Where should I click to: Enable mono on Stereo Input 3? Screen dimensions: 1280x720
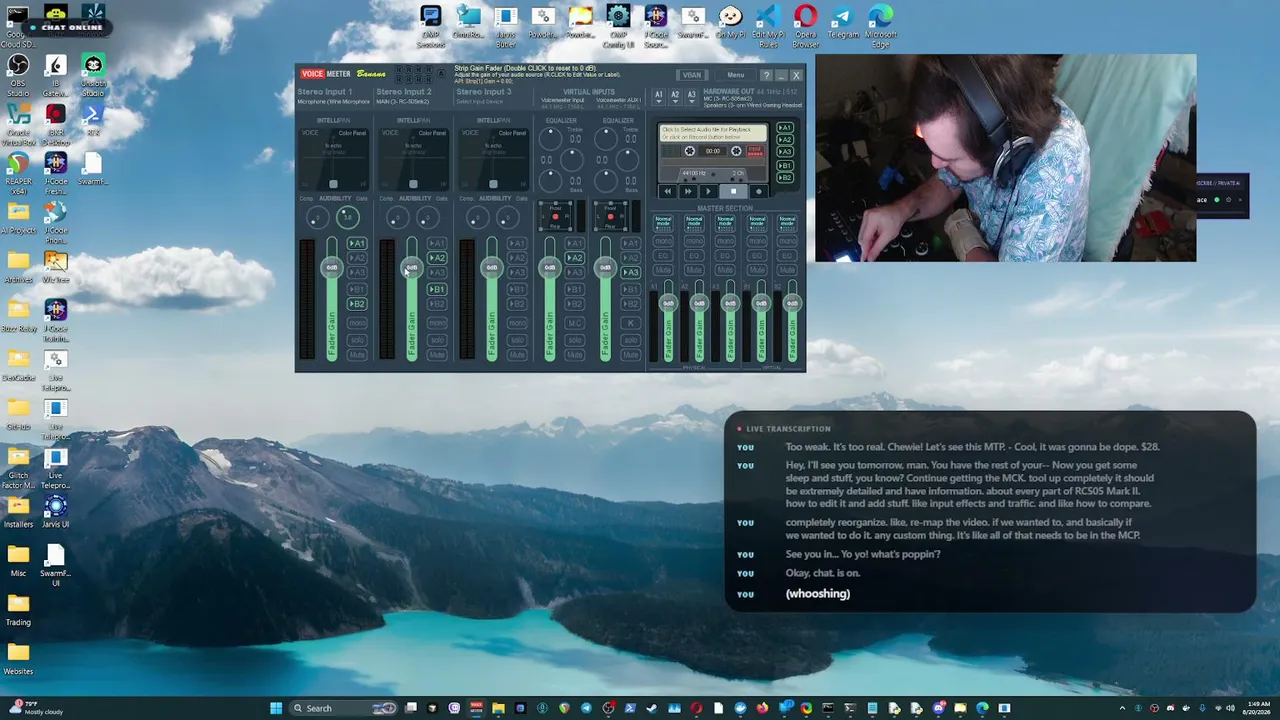coord(517,324)
